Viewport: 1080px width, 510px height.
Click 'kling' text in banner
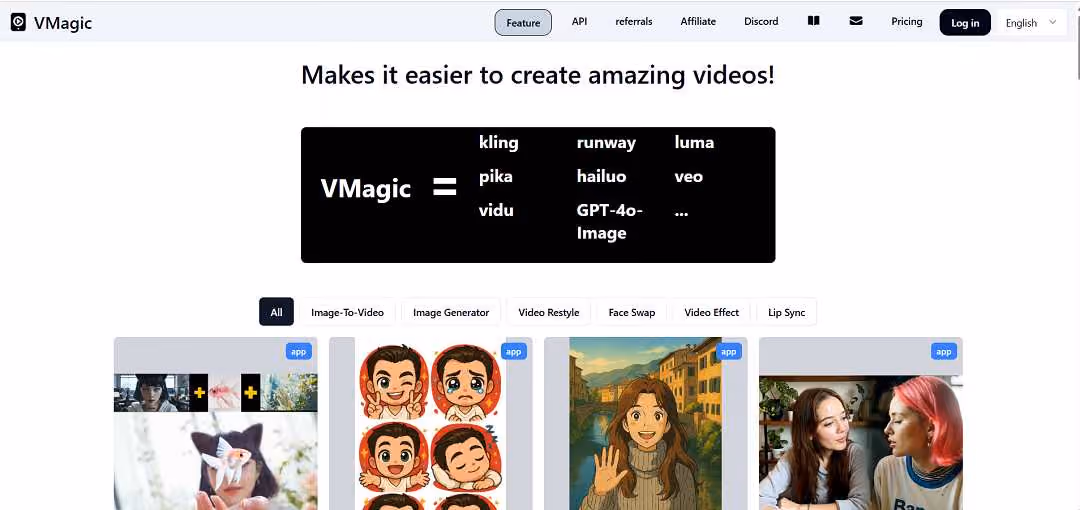499,143
